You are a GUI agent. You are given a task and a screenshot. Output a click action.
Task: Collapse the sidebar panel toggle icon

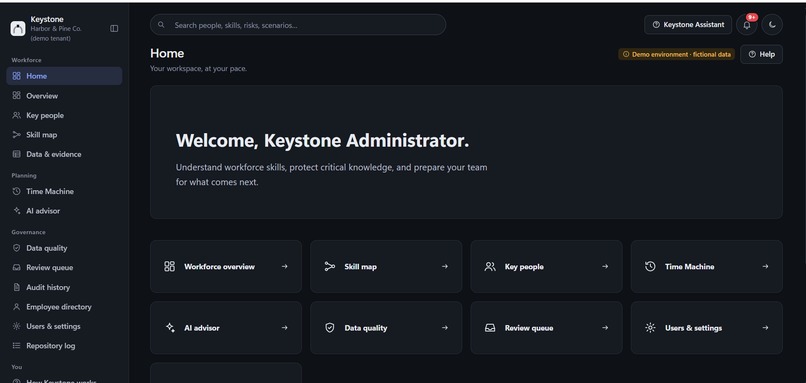pyautogui.click(x=114, y=28)
